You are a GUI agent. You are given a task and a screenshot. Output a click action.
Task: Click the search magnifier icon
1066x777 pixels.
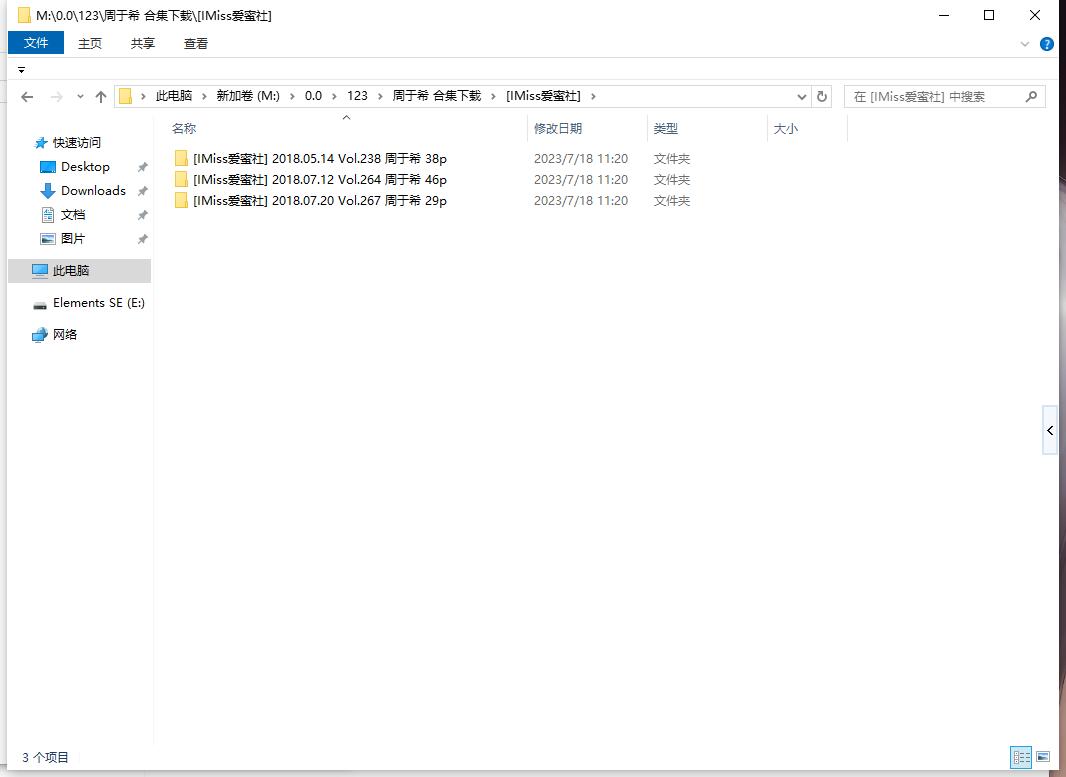[1031, 97]
